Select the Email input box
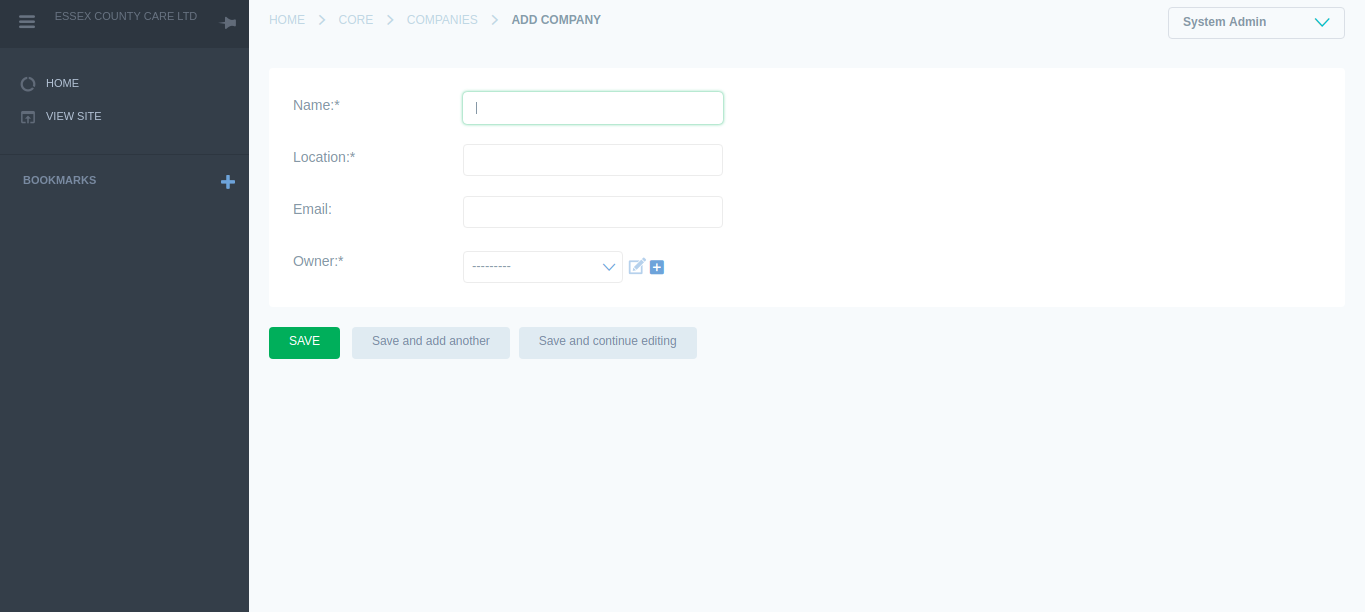 click(x=592, y=212)
